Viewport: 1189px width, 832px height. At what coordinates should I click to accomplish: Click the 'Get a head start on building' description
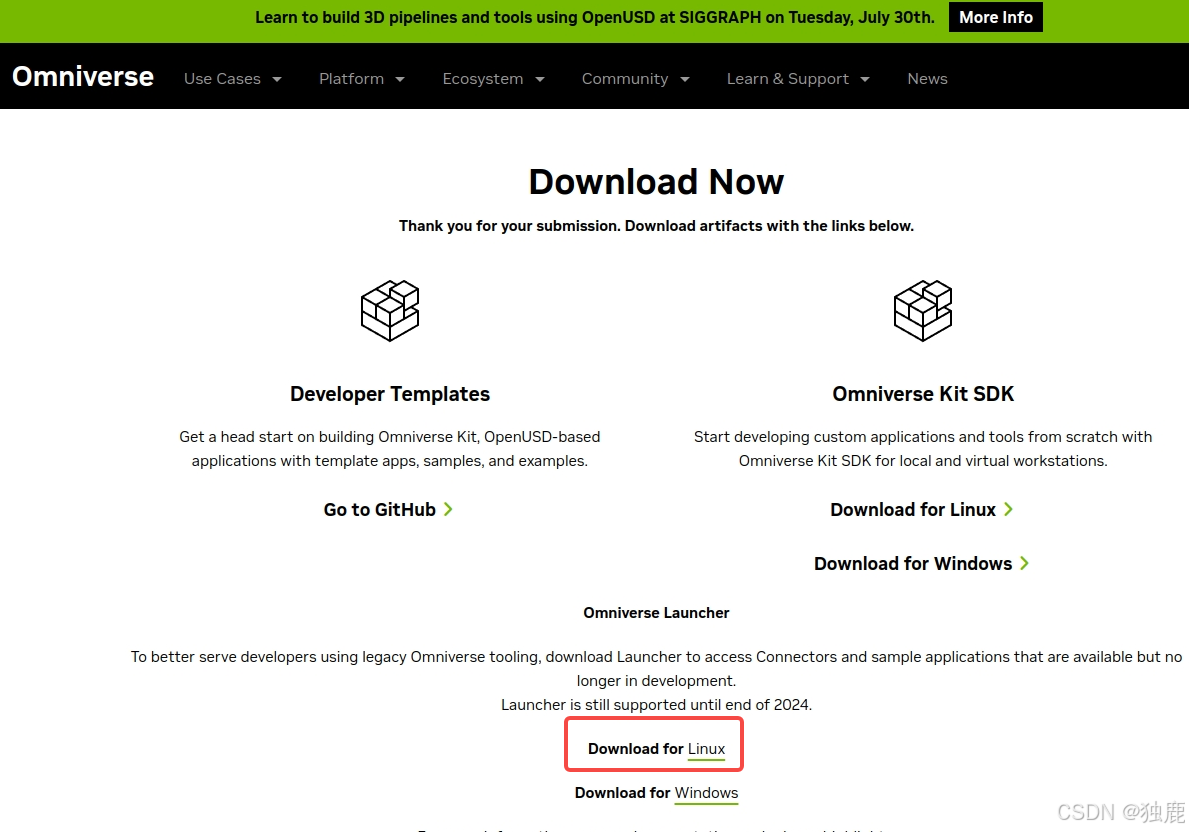tap(390, 449)
